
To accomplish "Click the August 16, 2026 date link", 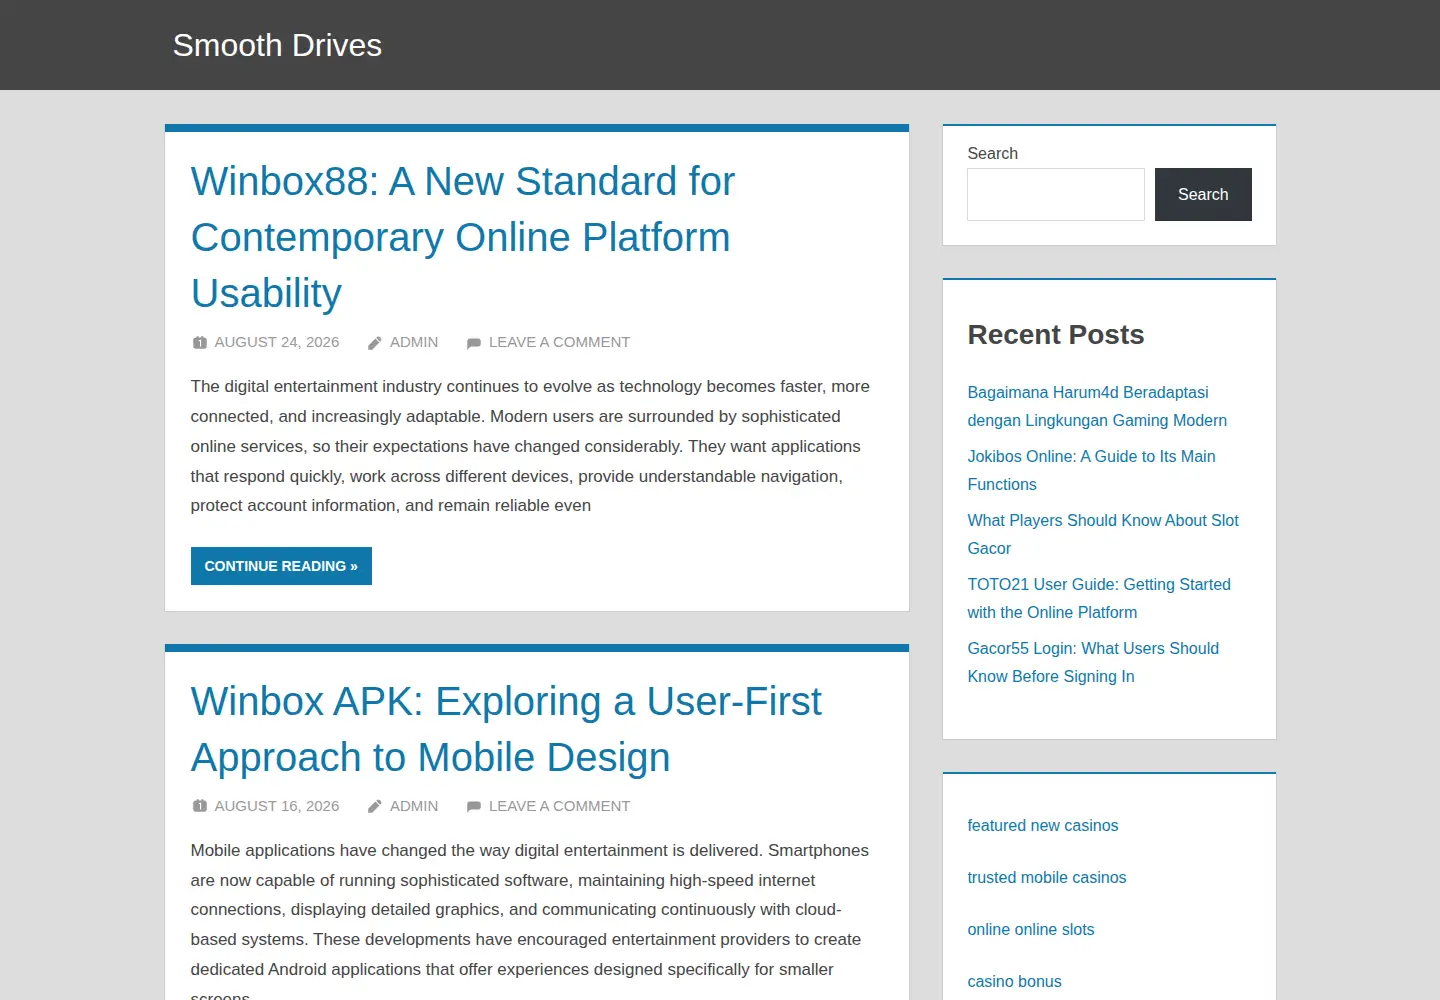I will click(277, 806).
